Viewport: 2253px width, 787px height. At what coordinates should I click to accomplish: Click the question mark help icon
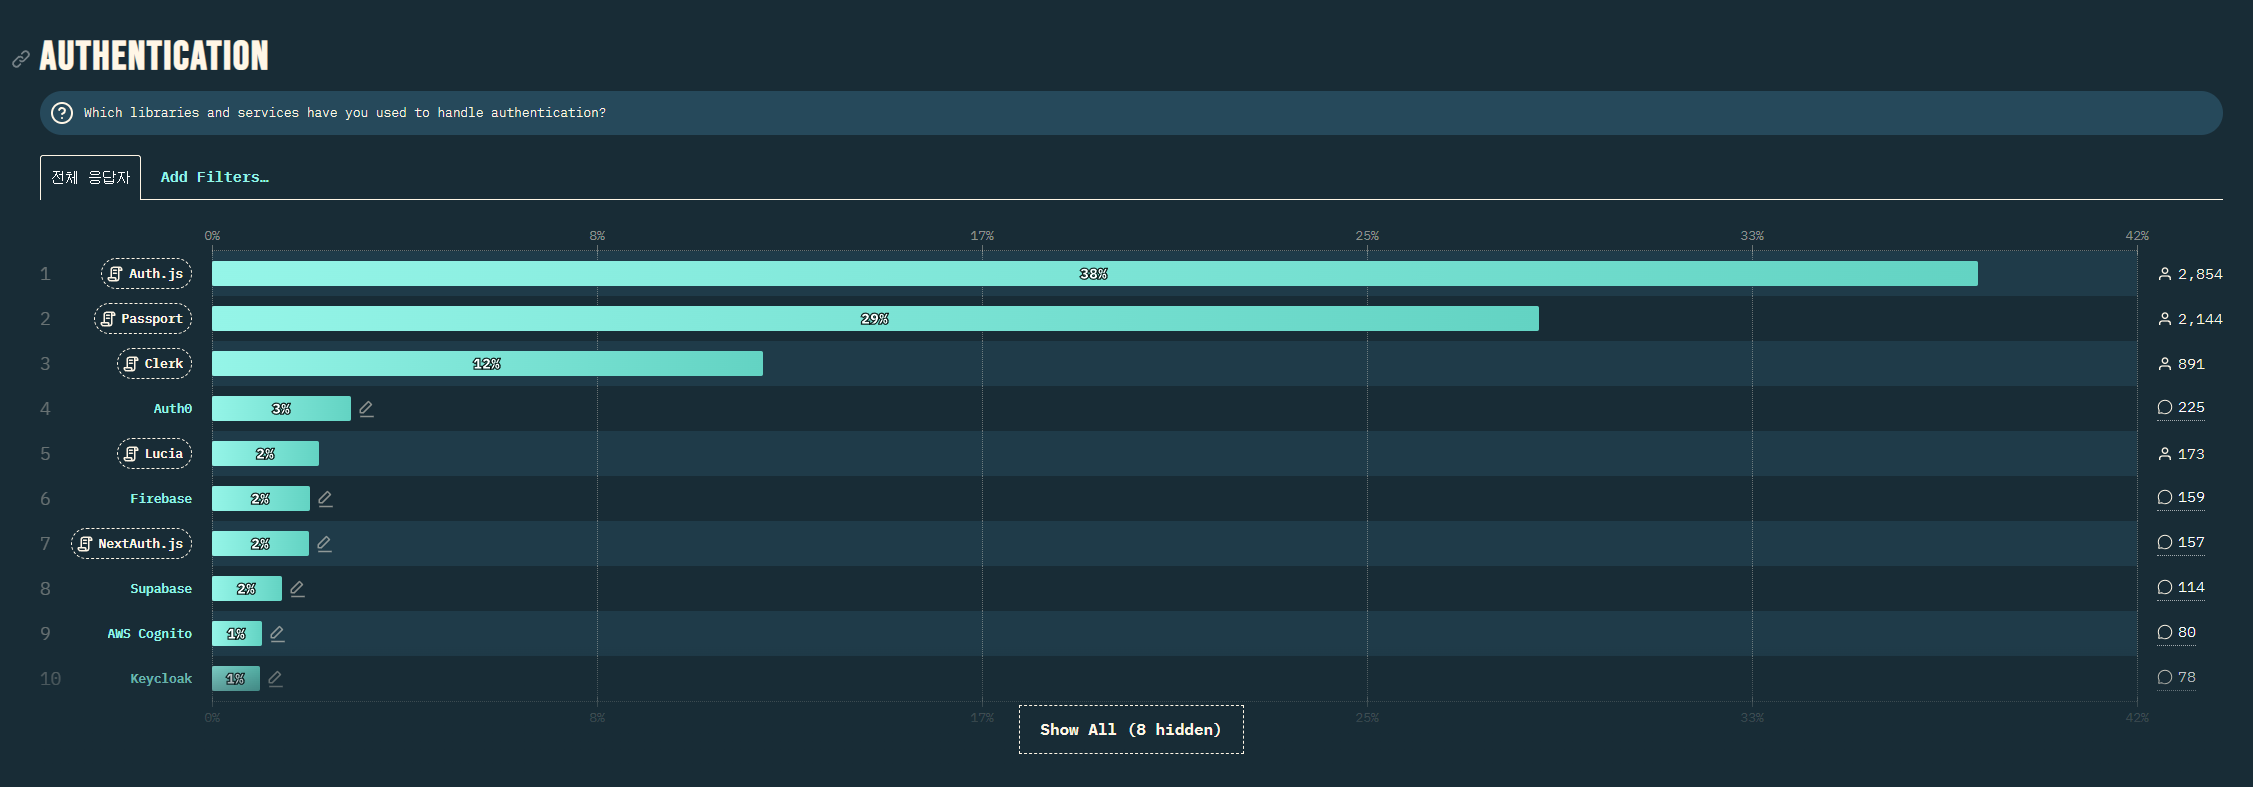[x=62, y=113]
